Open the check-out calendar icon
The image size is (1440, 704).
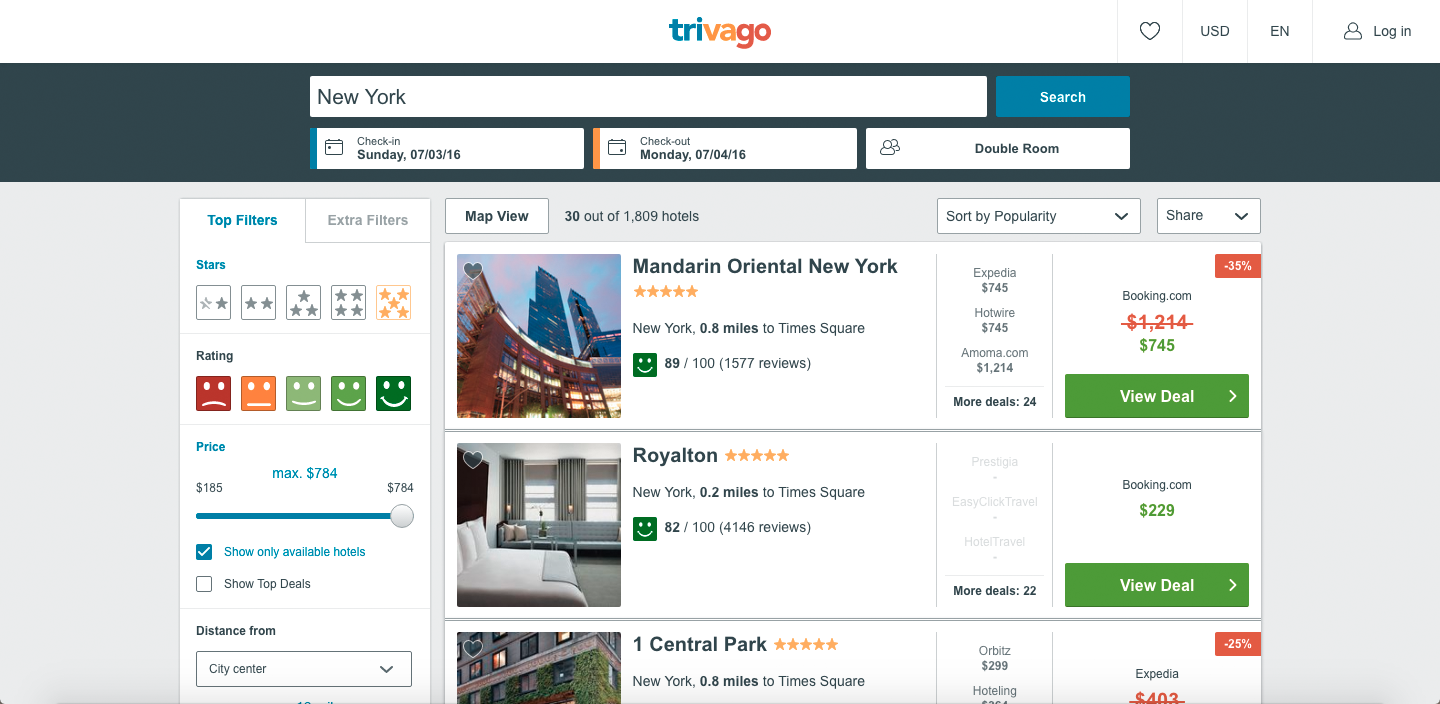(x=617, y=148)
